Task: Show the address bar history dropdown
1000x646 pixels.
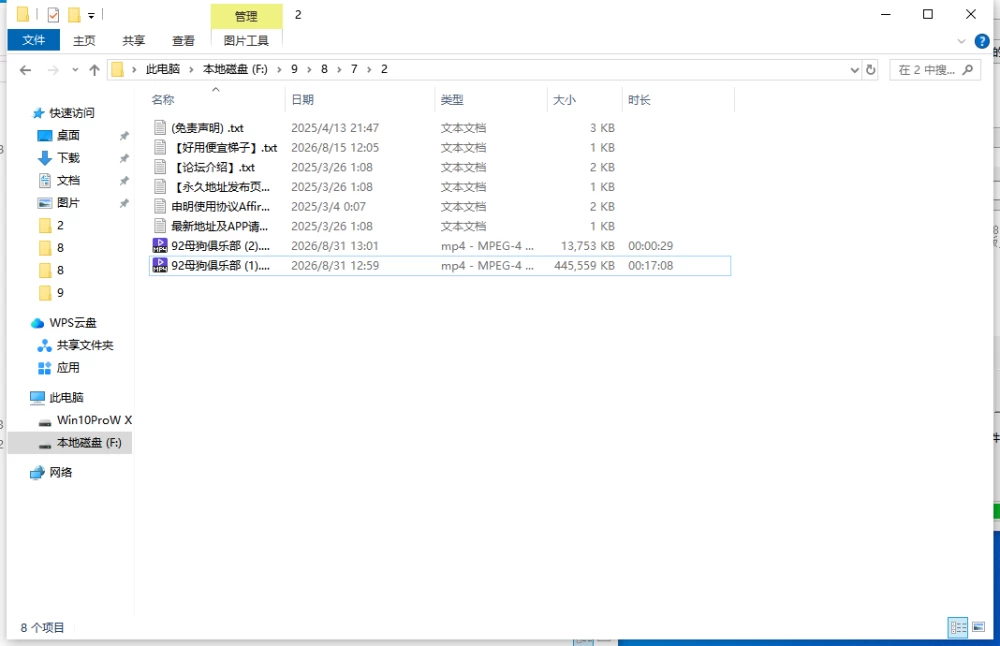Action: coord(855,70)
